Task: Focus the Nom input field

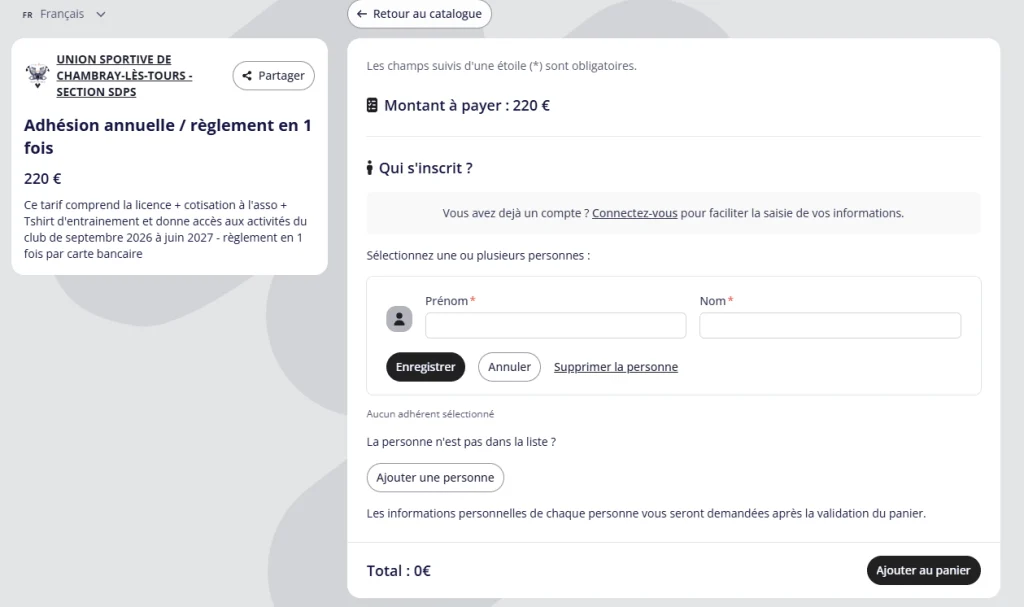Action: 830,325
